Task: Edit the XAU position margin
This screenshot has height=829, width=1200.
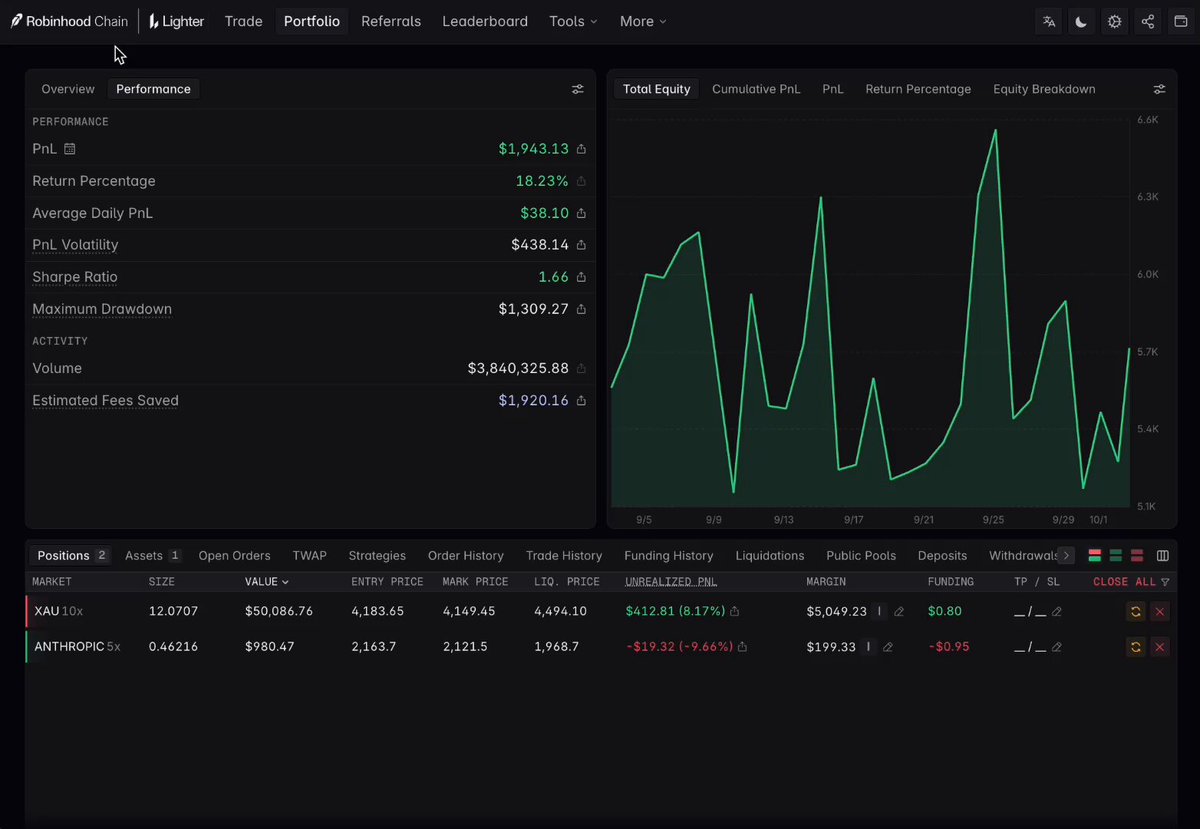Action: point(899,611)
